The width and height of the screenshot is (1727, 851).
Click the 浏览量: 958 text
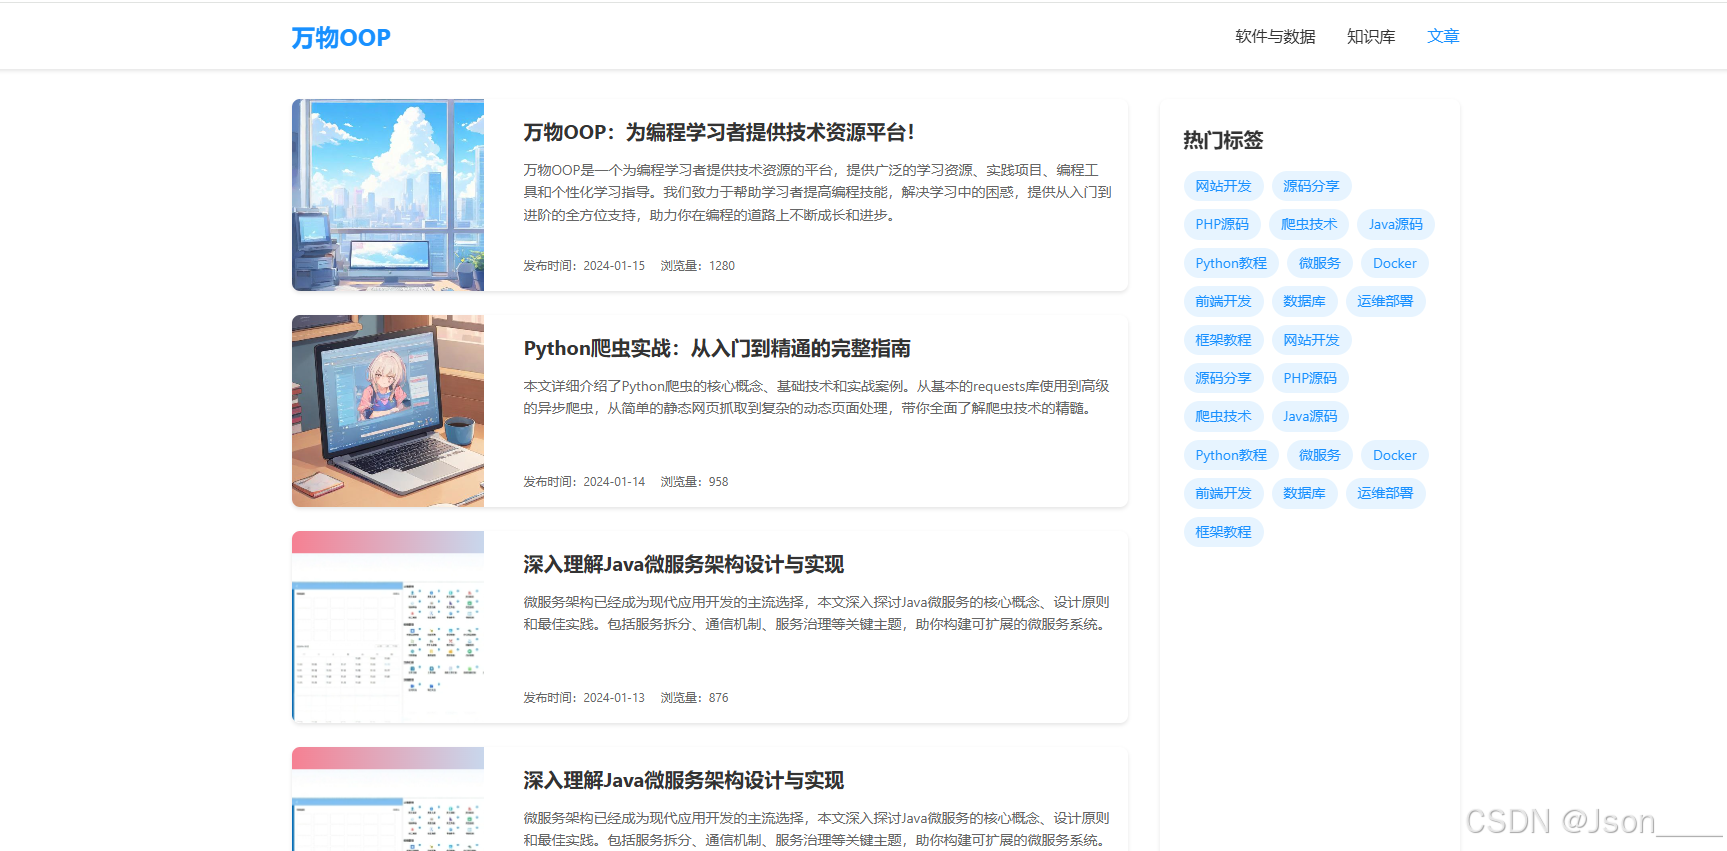[695, 482]
